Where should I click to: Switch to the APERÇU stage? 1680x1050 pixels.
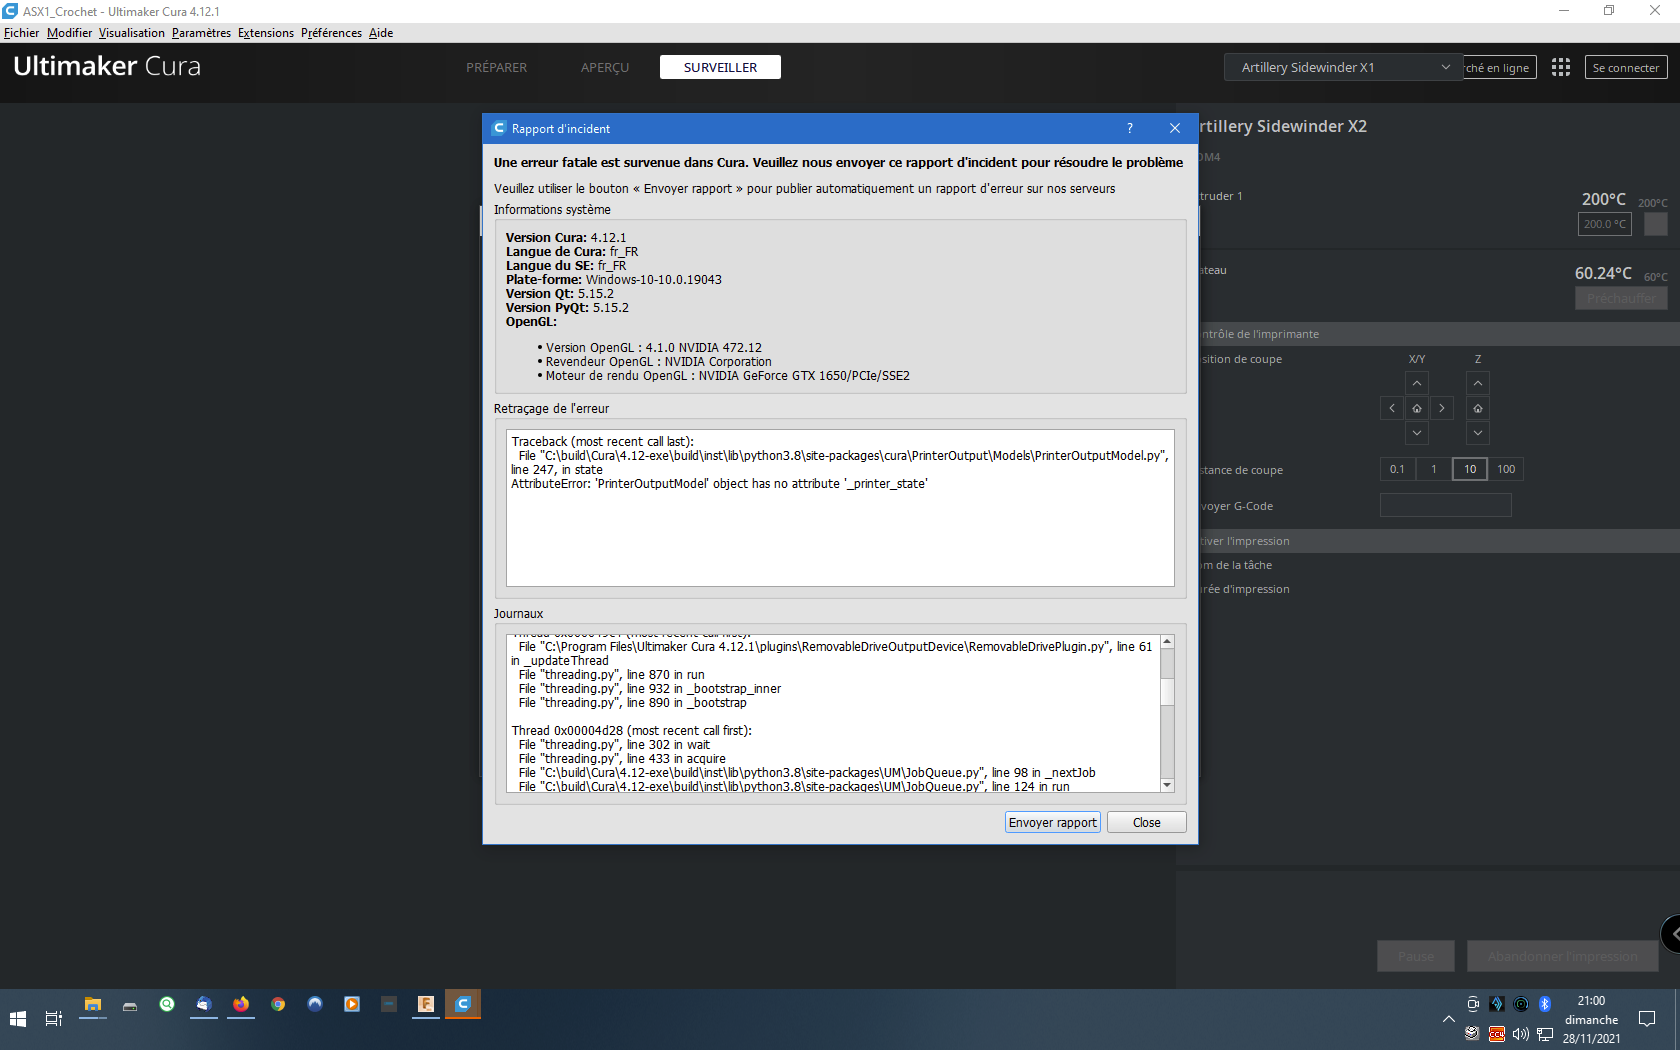coord(605,67)
